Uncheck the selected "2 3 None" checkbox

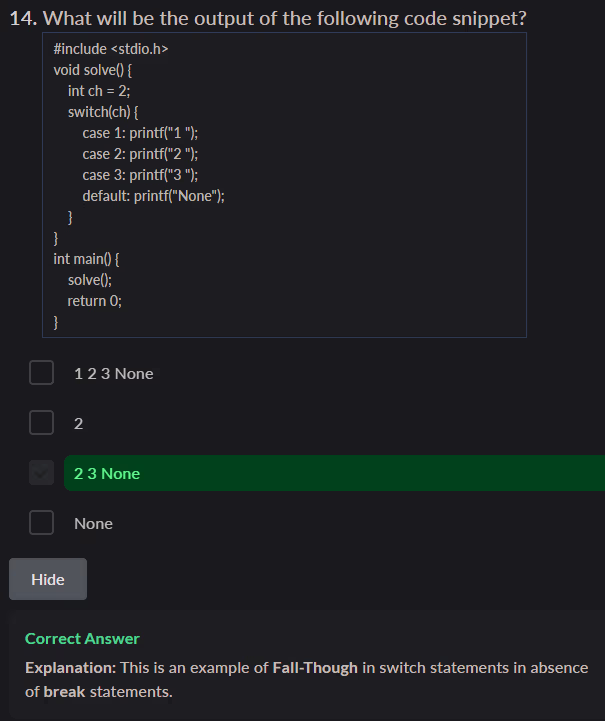pos(41,473)
